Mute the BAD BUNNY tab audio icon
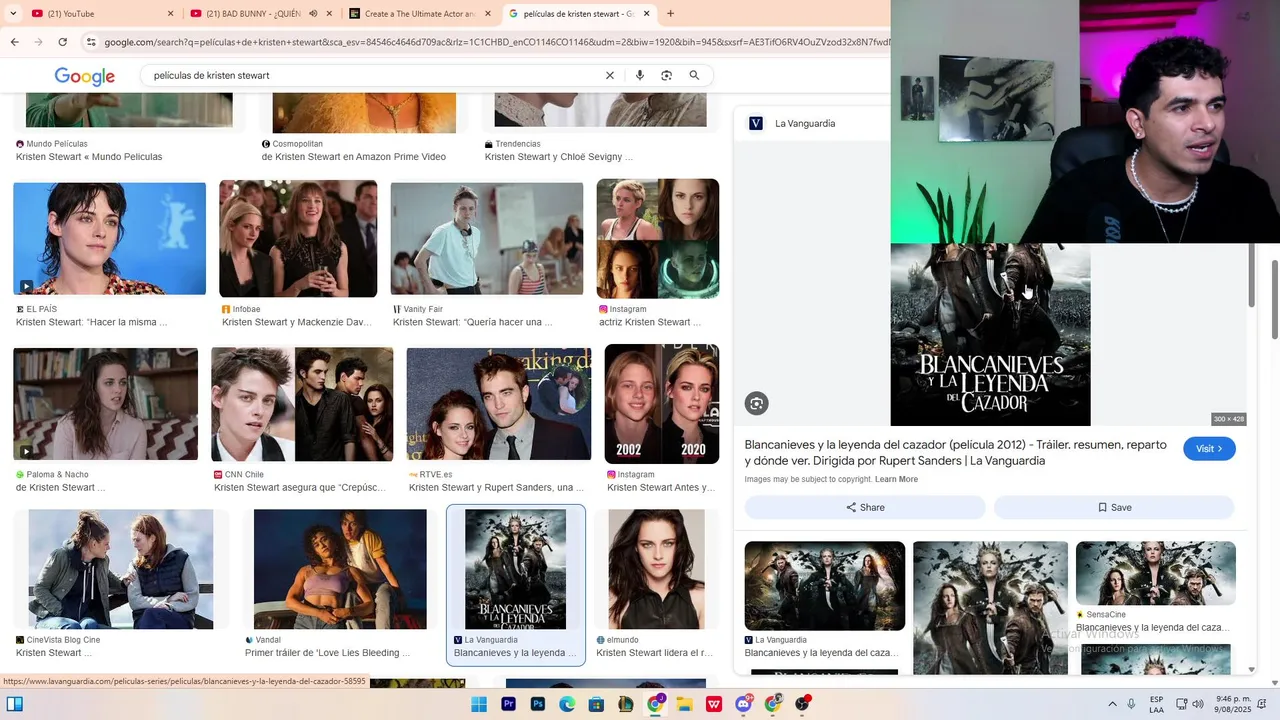This screenshot has width=1280, height=720. pos(313,13)
